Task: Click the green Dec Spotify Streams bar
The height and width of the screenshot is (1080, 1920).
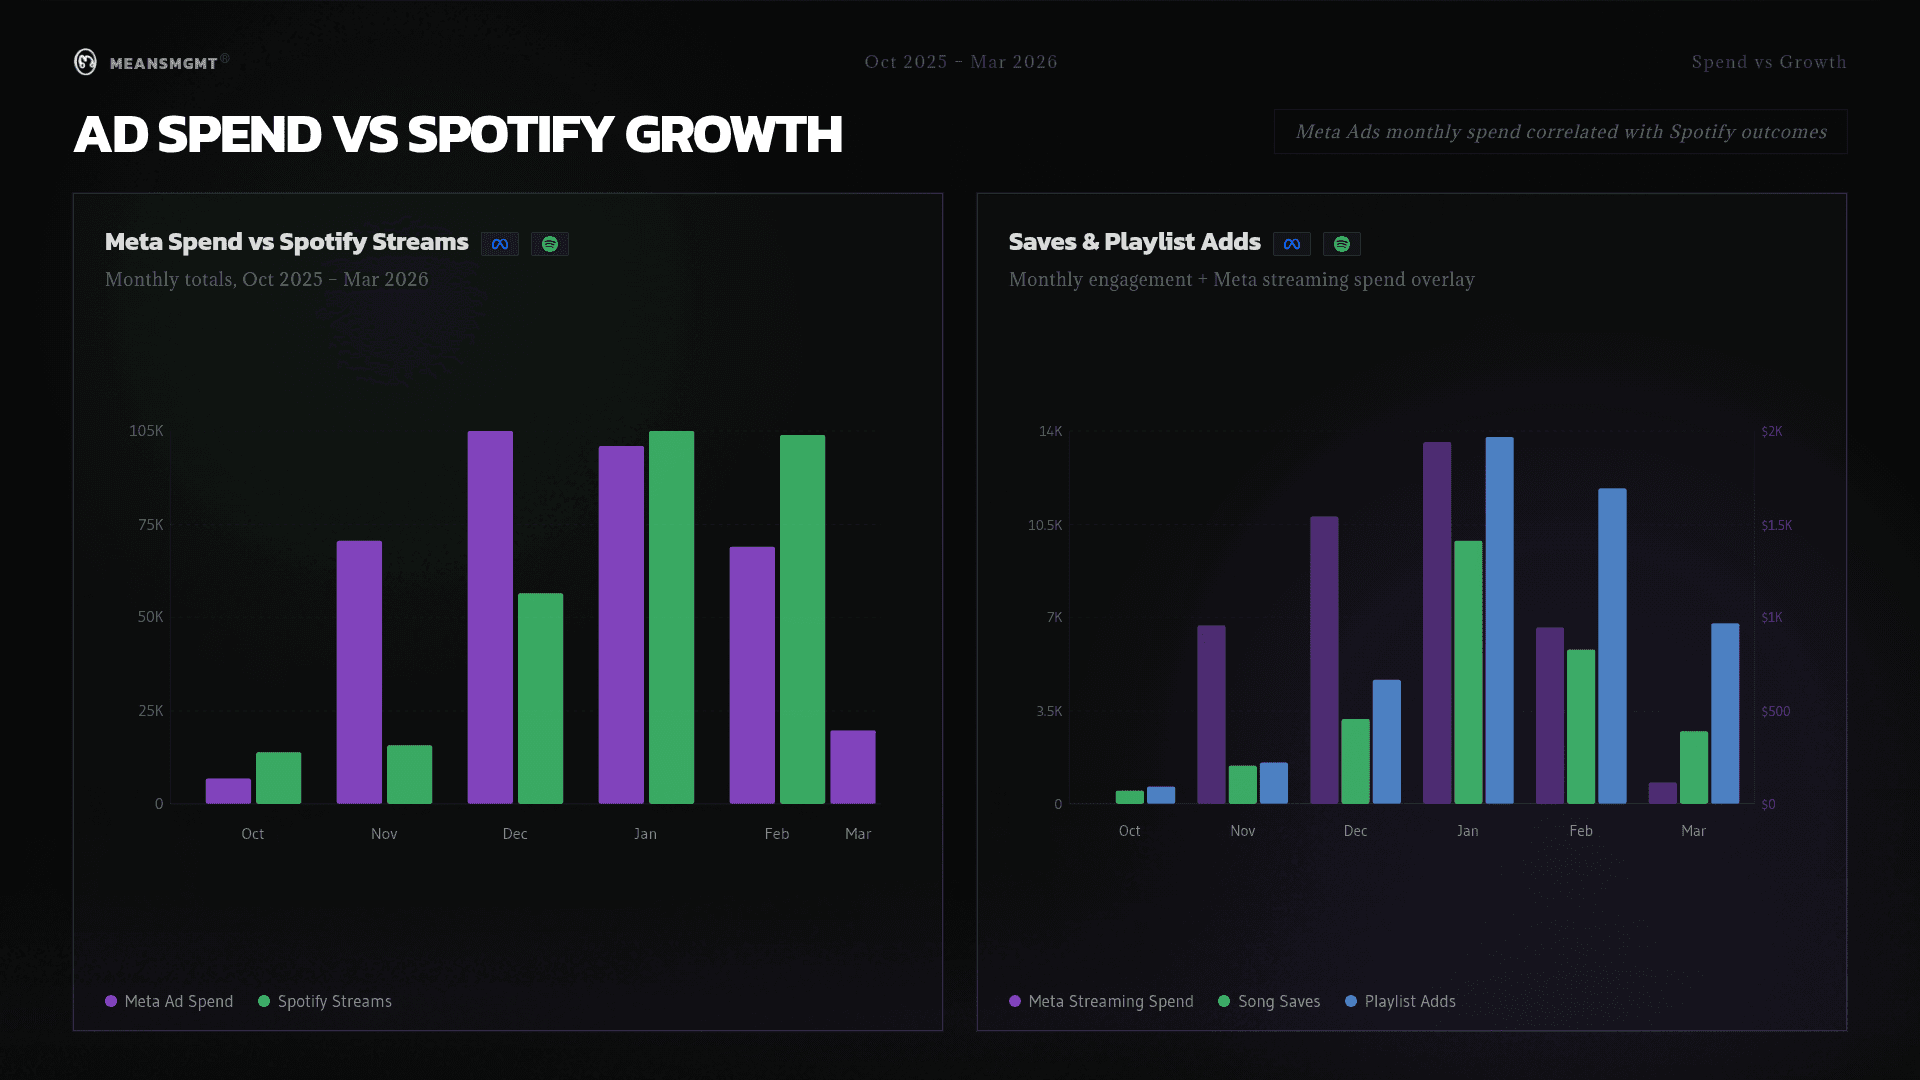Action: (540, 699)
